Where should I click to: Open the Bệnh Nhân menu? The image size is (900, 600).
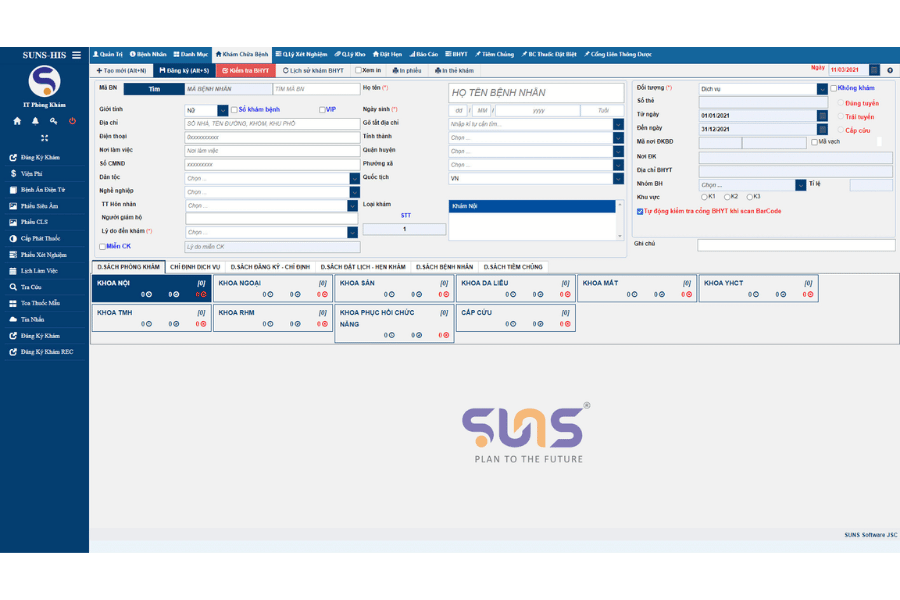click(148, 55)
